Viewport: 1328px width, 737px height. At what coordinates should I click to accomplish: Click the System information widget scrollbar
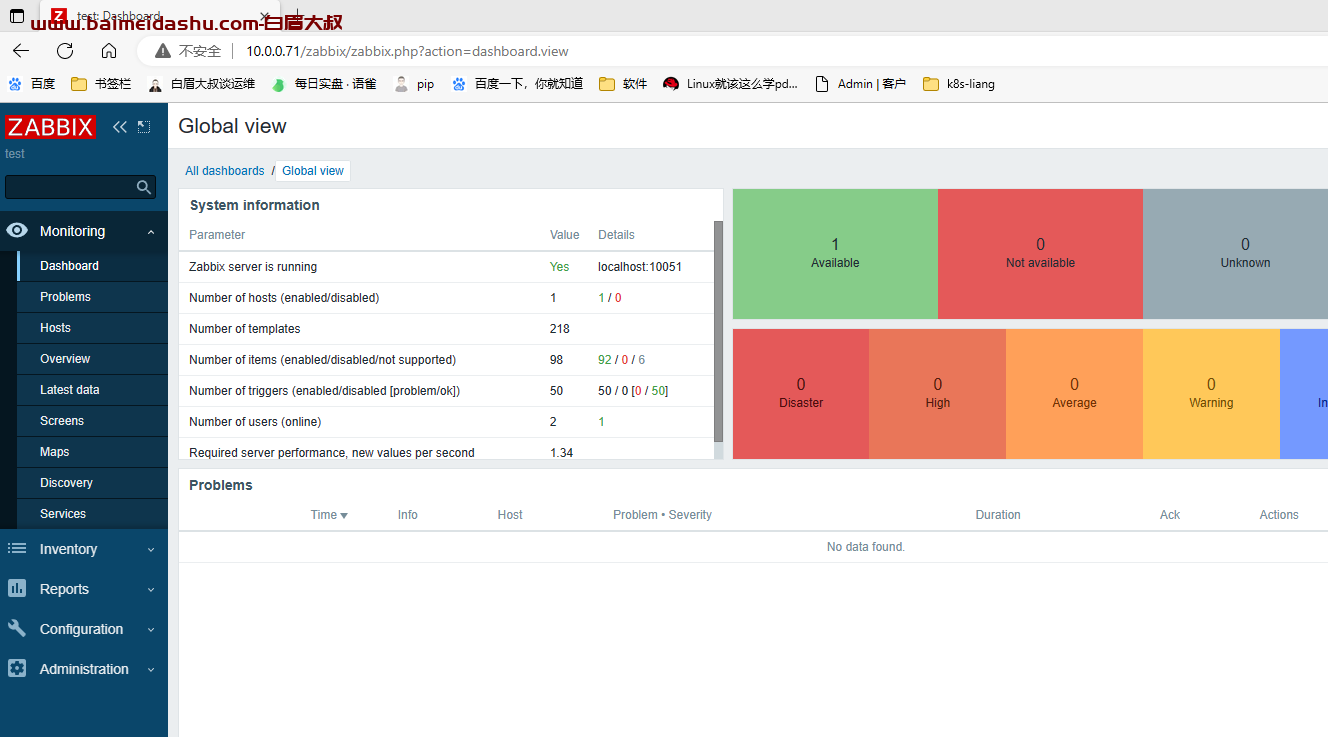click(x=718, y=332)
